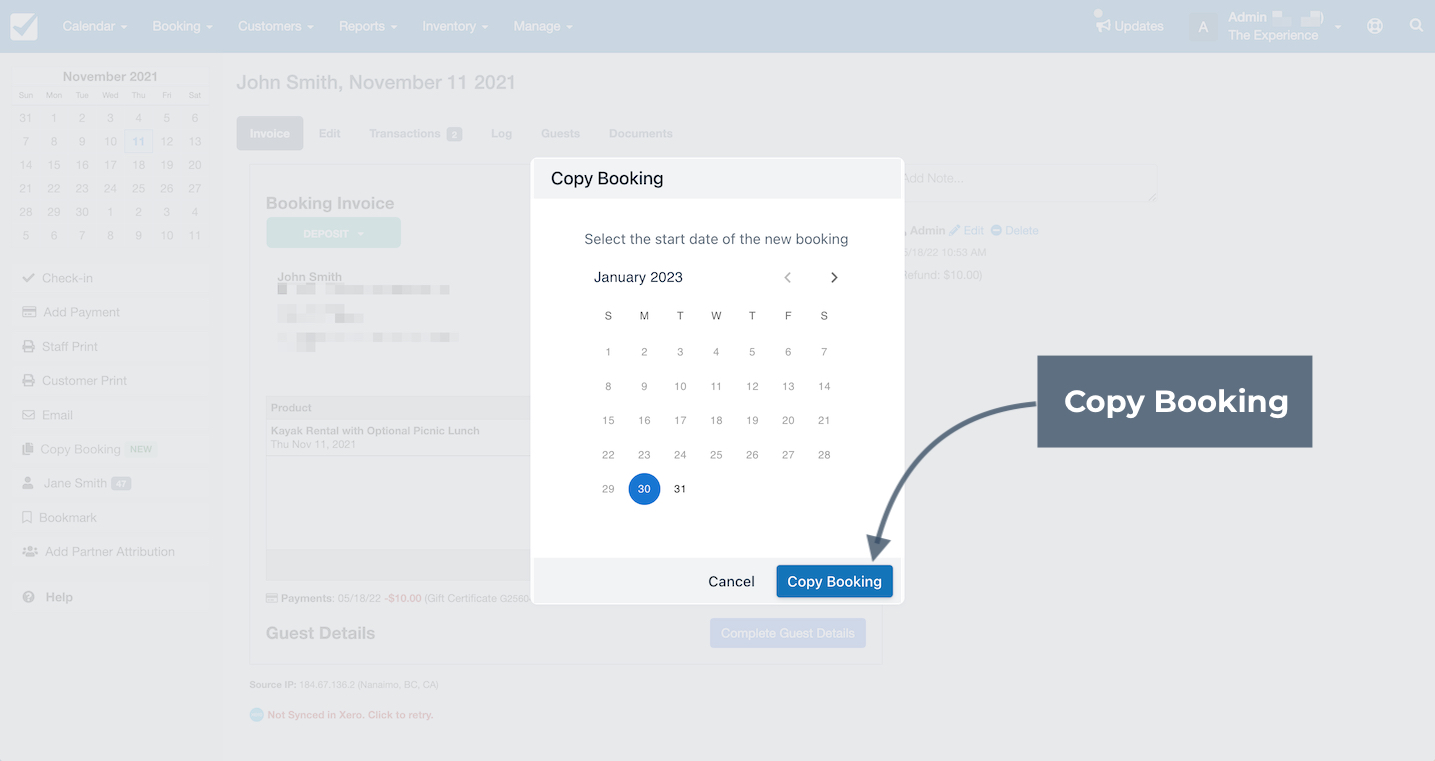Open the search magnifier icon
This screenshot has width=1435, height=761.
pyautogui.click(x=1416, y=26)
